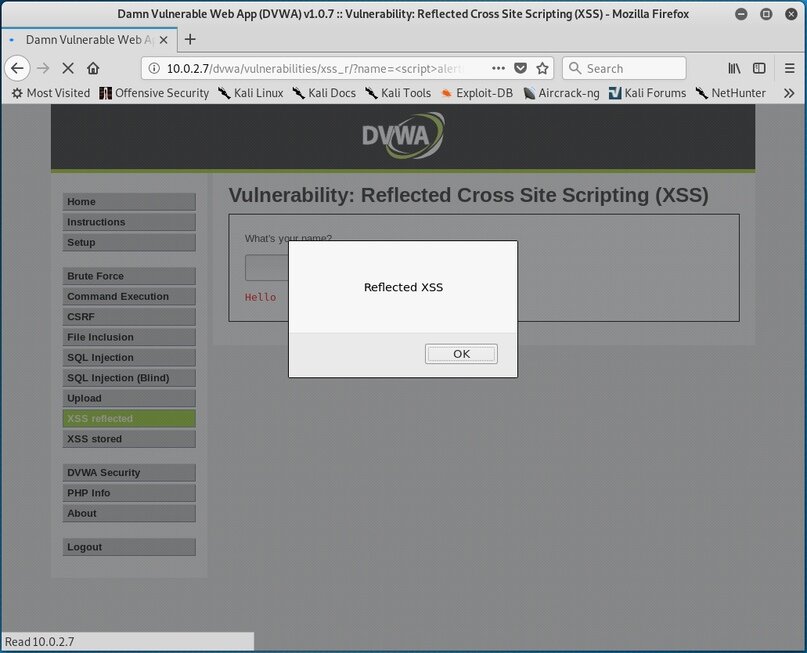Open SQL Injection menu item

click(129, 358)
